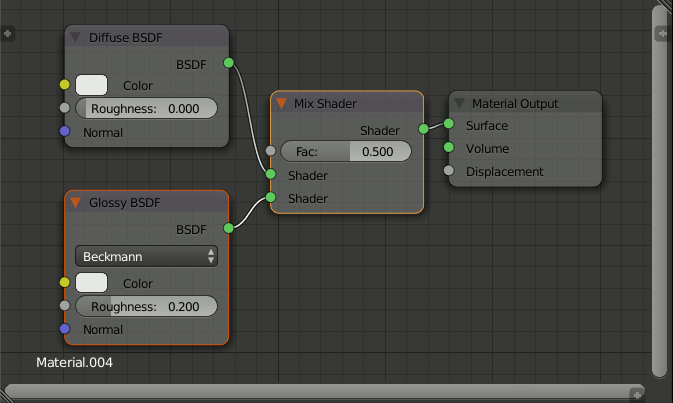Click the Glossy BSDF output socket
The width and height of the screenshot is (673, 403).
coord(228,228)
